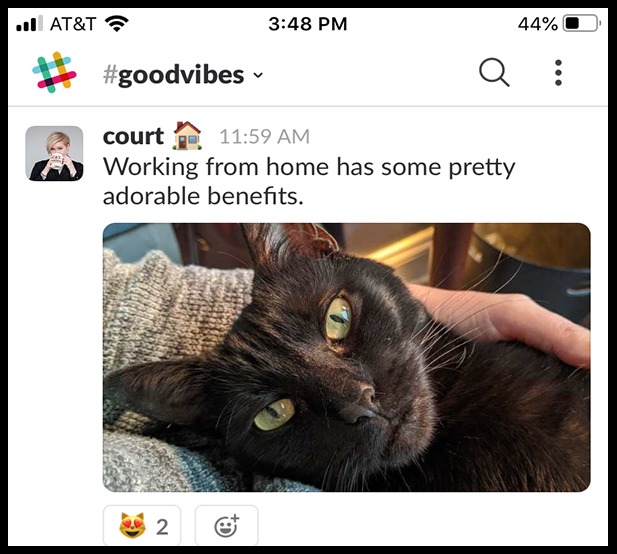Tap the house status emoji beside court
This screenshot has width=617, height=554.
(x=187, y=136)
